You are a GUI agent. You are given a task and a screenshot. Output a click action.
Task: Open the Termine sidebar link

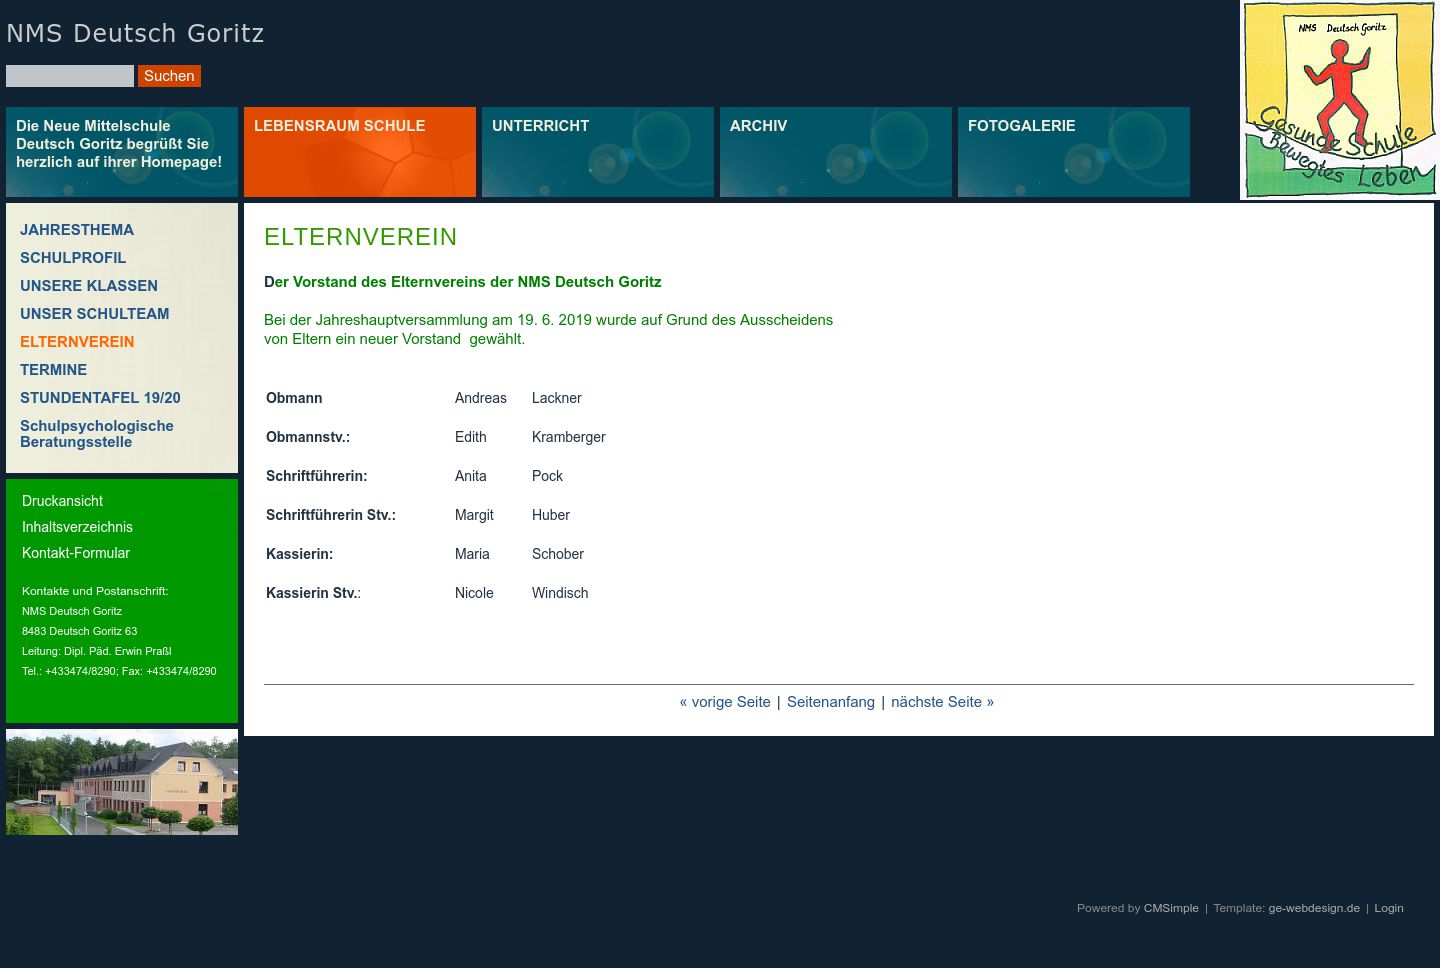pos(54,370)
